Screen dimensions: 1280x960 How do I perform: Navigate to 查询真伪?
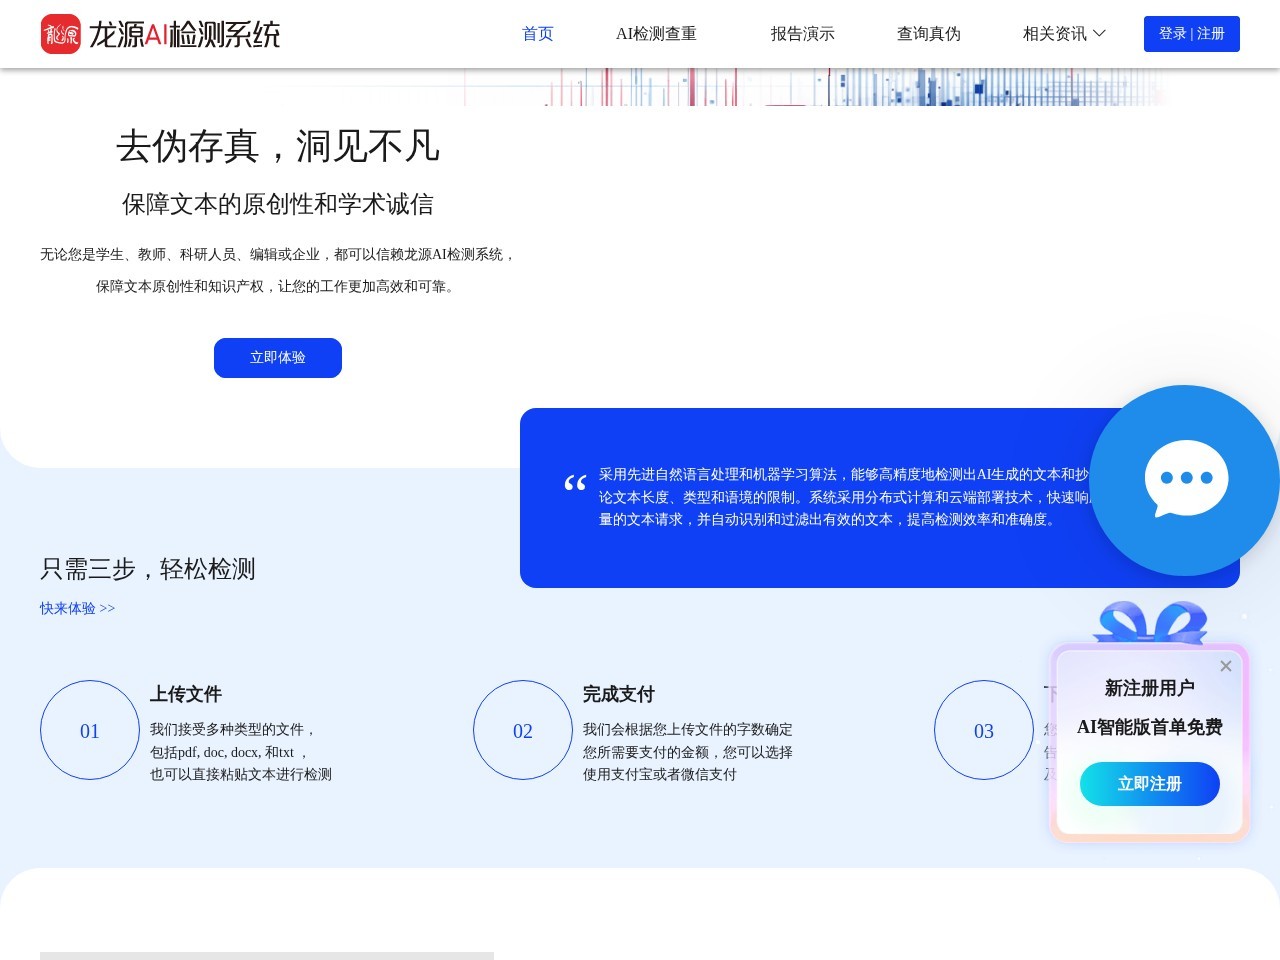point(929,33)
